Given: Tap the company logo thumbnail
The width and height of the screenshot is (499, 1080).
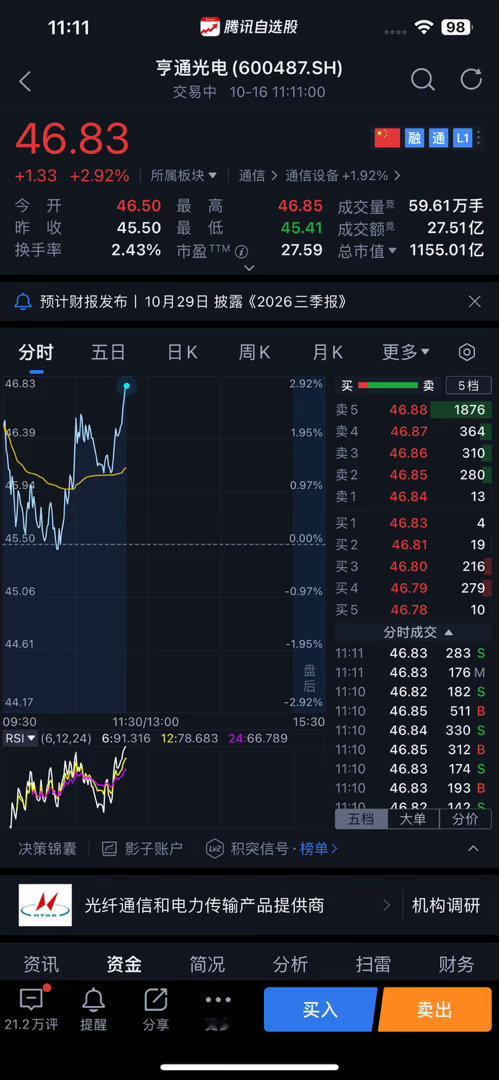Looking at the screenshot, I should [x=45, y=905].
